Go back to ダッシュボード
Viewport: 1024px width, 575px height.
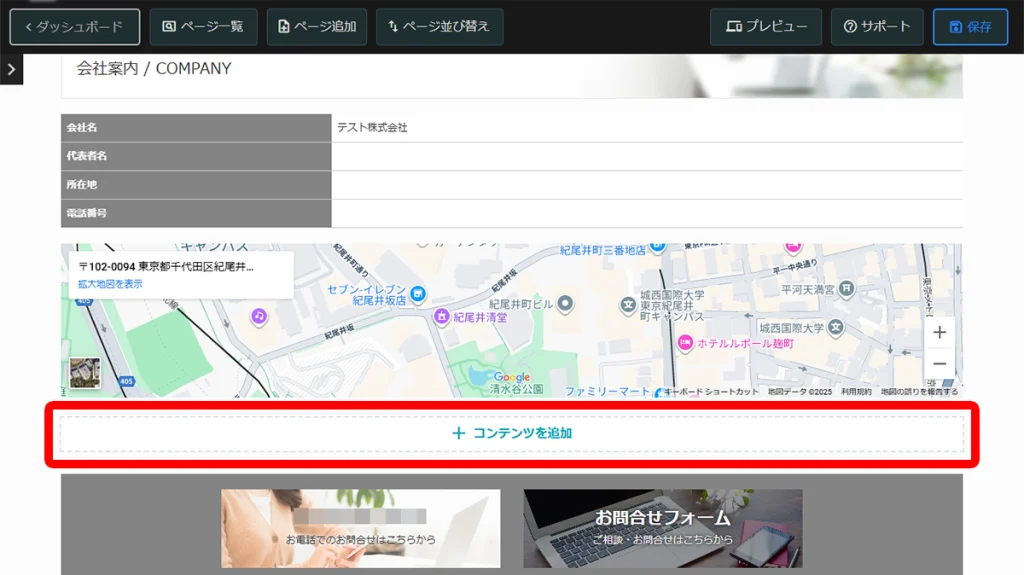click(x=75, y=27)
